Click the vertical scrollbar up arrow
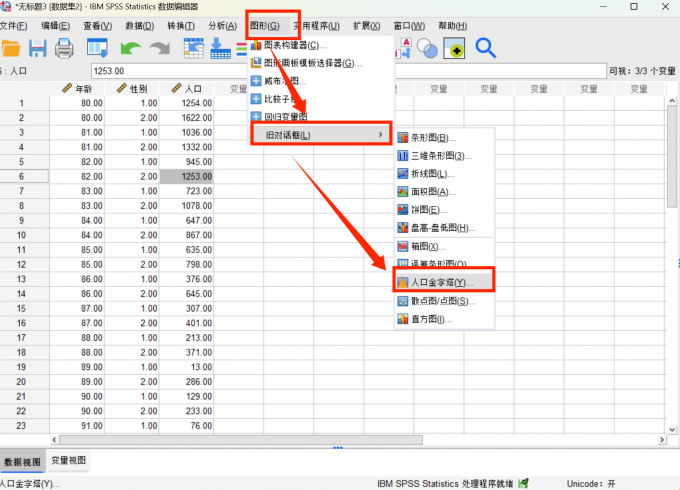 pyautogui.click(x=672, y=101)
